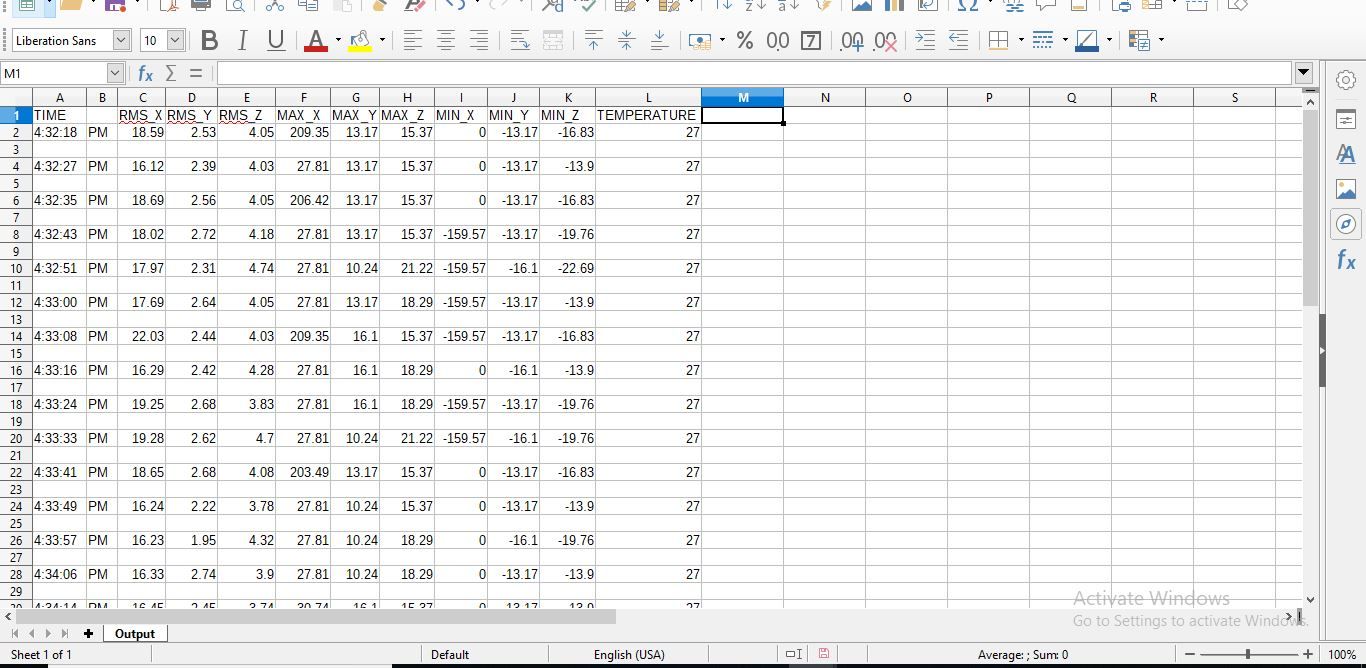This screenshot has width=1366, height=668.
Task: Apply the yellow highlighting color
Action: (360, 41)
